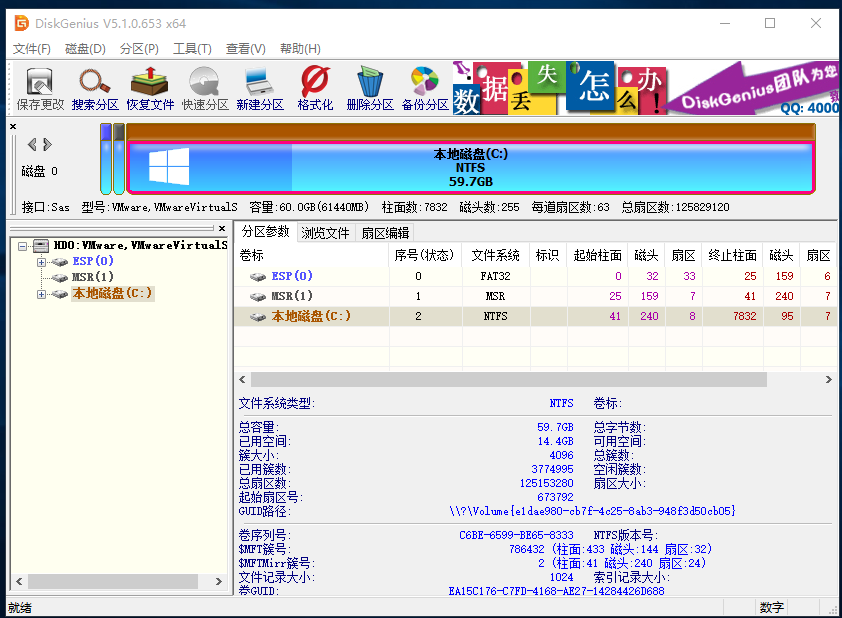Click the 序号(状态) column header
842x618 pixels.
(x=425, y=256)
